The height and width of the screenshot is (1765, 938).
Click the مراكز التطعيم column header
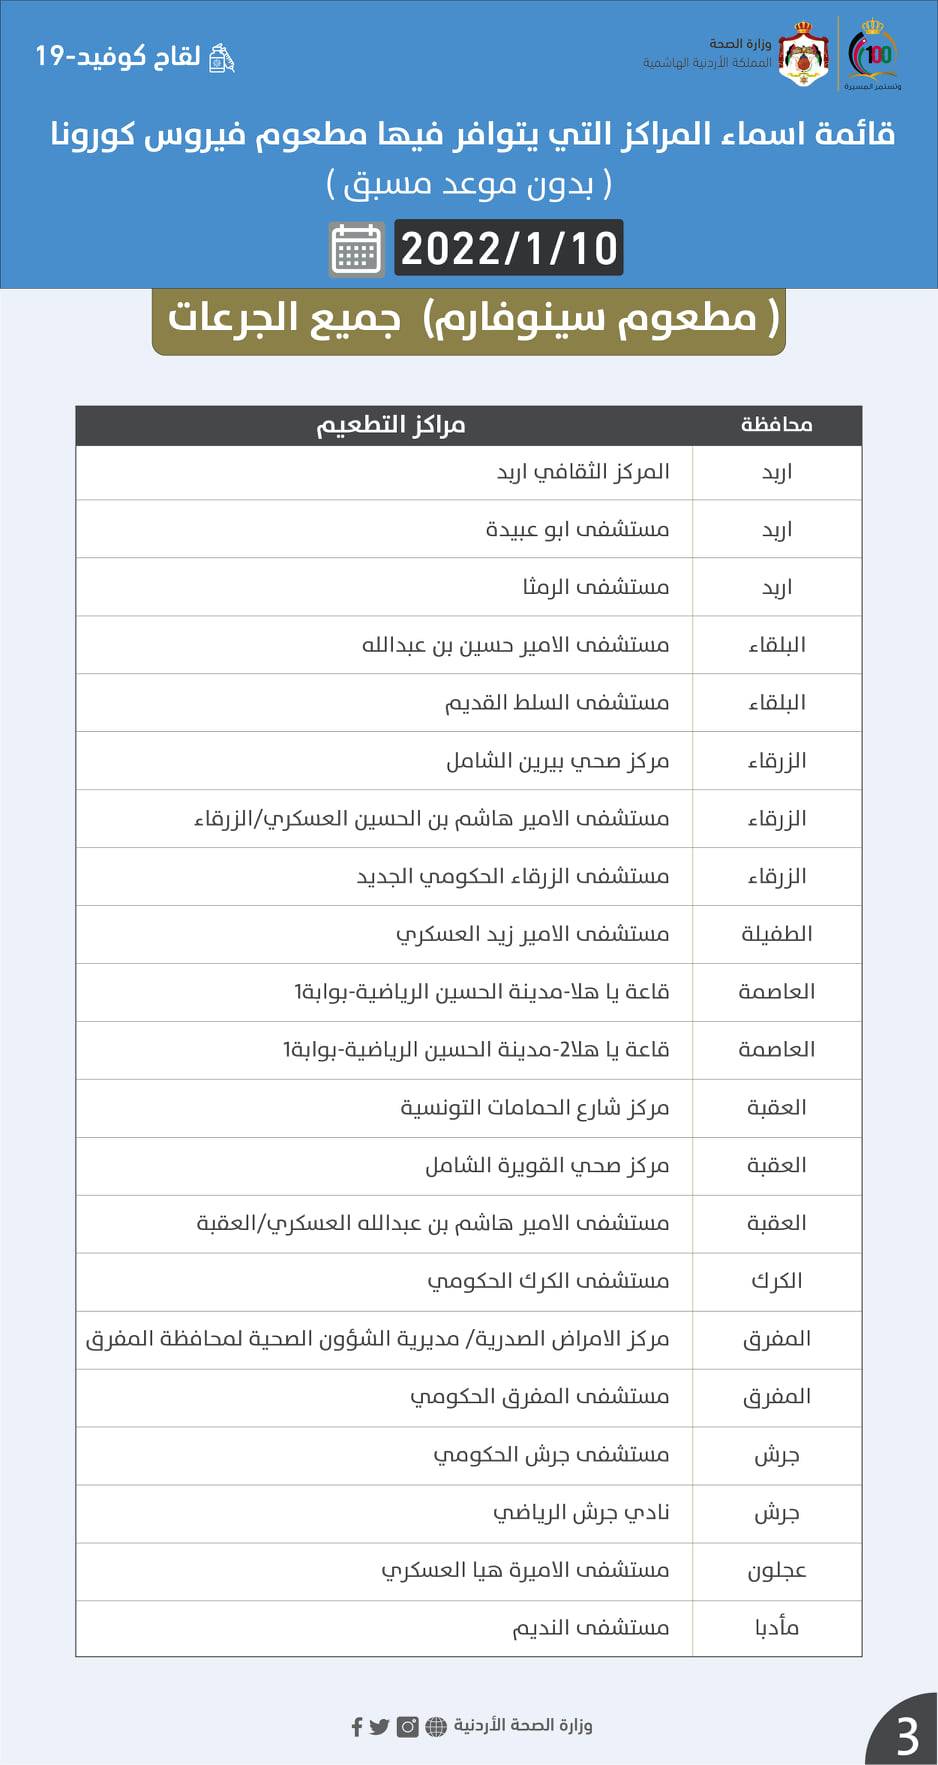[391, 425]
